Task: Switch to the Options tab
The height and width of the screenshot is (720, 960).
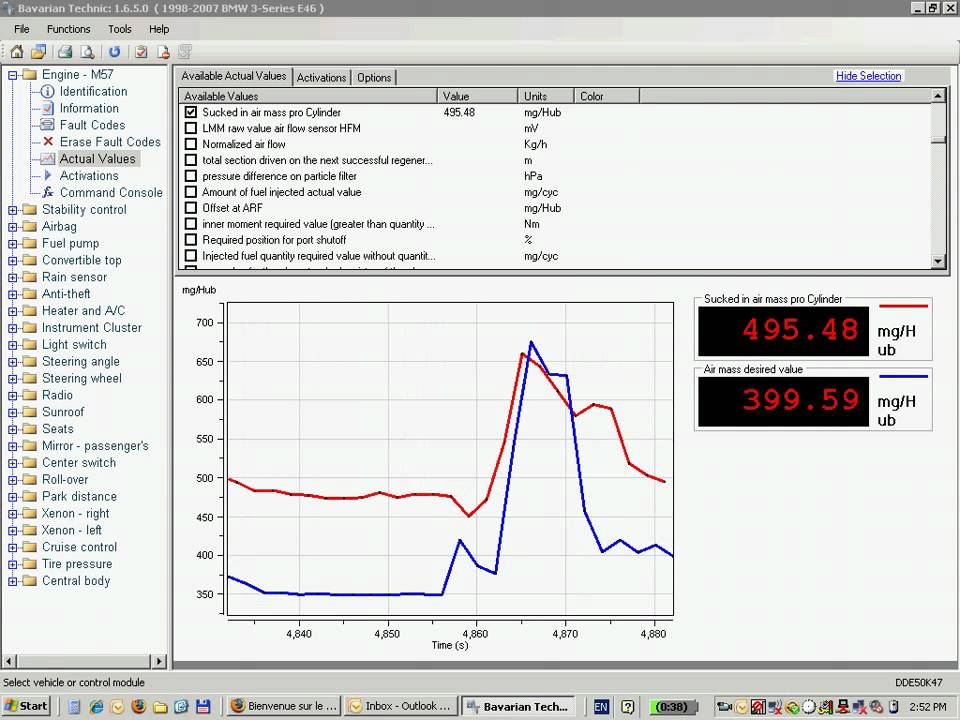Action: [x=374, y=77]
